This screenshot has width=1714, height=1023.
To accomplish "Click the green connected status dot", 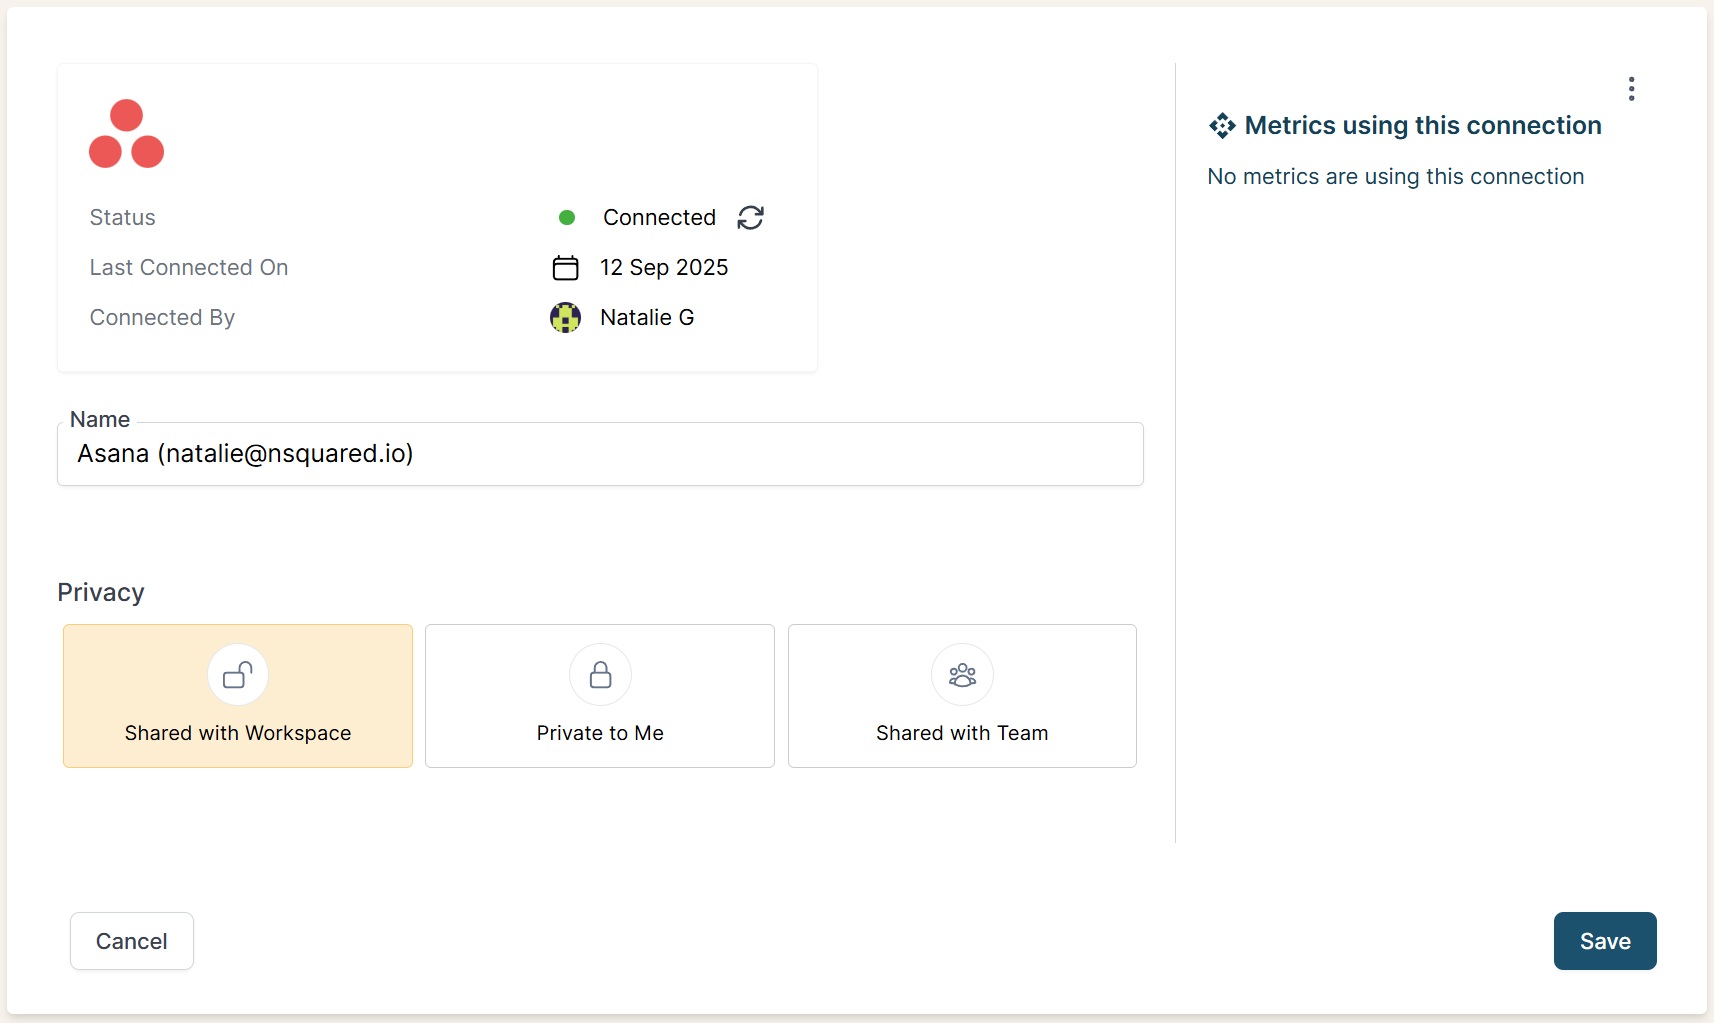I will (567, 217).
